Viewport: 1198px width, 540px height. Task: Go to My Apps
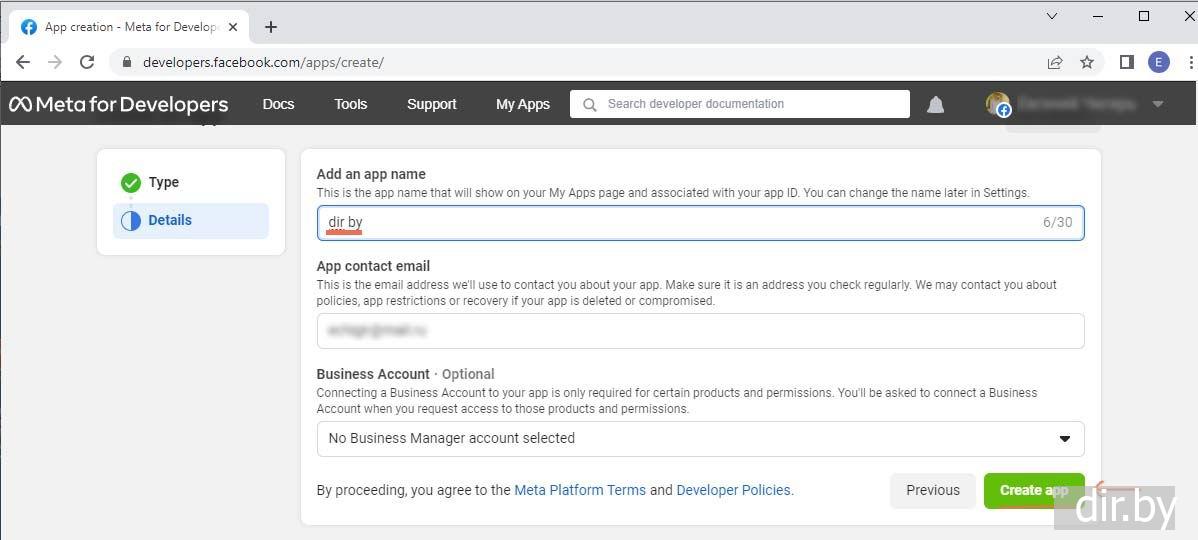(522, 104)
